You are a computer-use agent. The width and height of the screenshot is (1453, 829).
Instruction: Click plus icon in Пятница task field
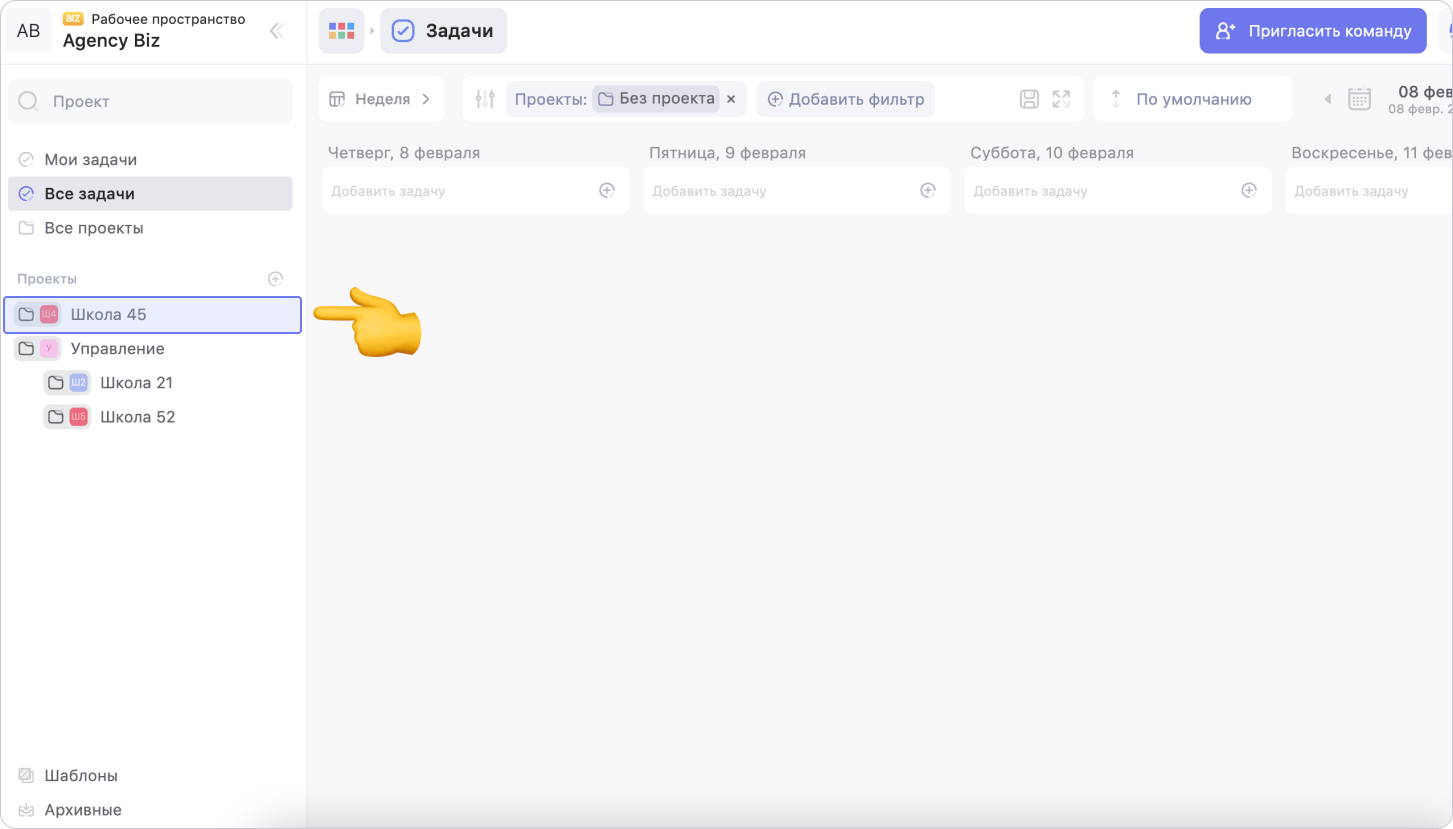pyautogui.click(x=928, y=190)
